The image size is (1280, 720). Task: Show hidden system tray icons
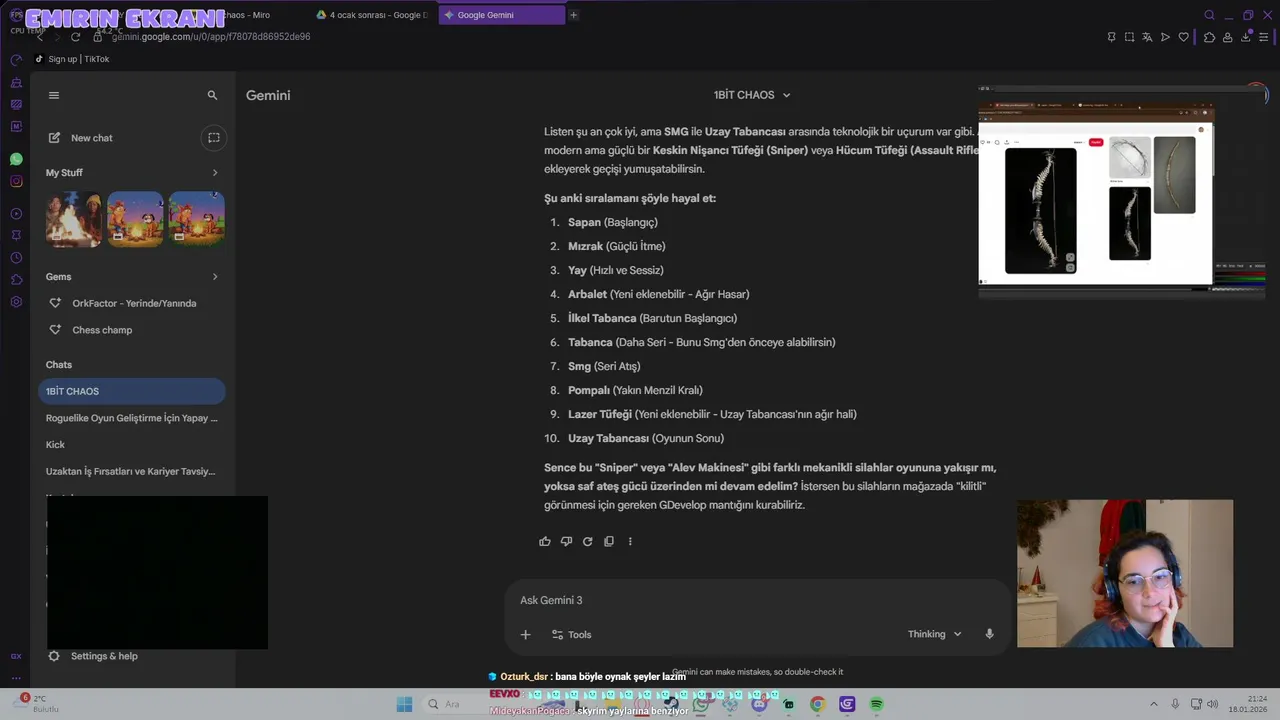pos(1153,704)
